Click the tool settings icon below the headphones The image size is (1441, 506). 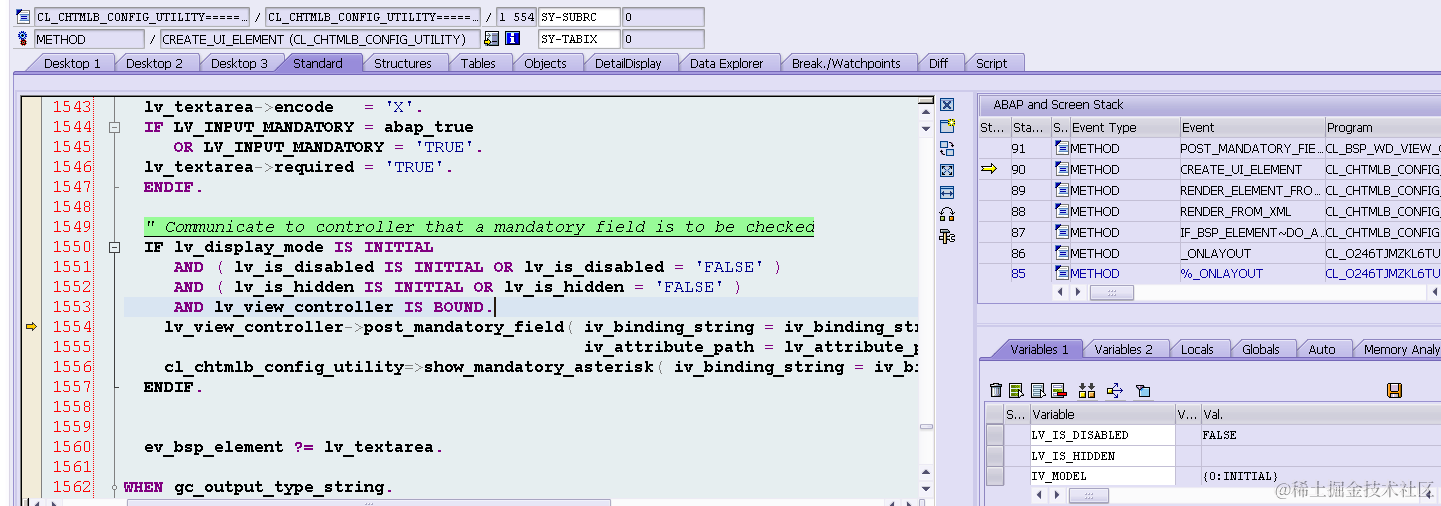(x=947, y=236)
